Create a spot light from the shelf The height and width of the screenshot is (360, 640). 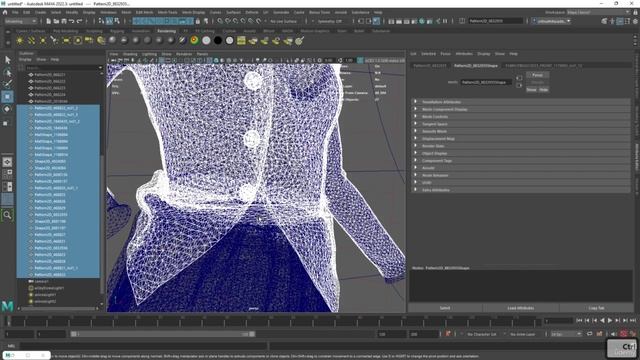[x=54, y=40]
